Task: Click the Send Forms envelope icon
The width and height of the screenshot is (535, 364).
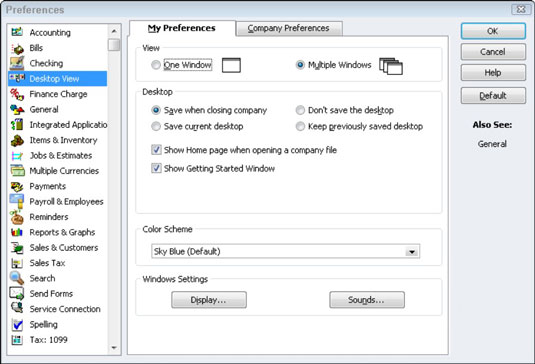Action: (17, 293)
